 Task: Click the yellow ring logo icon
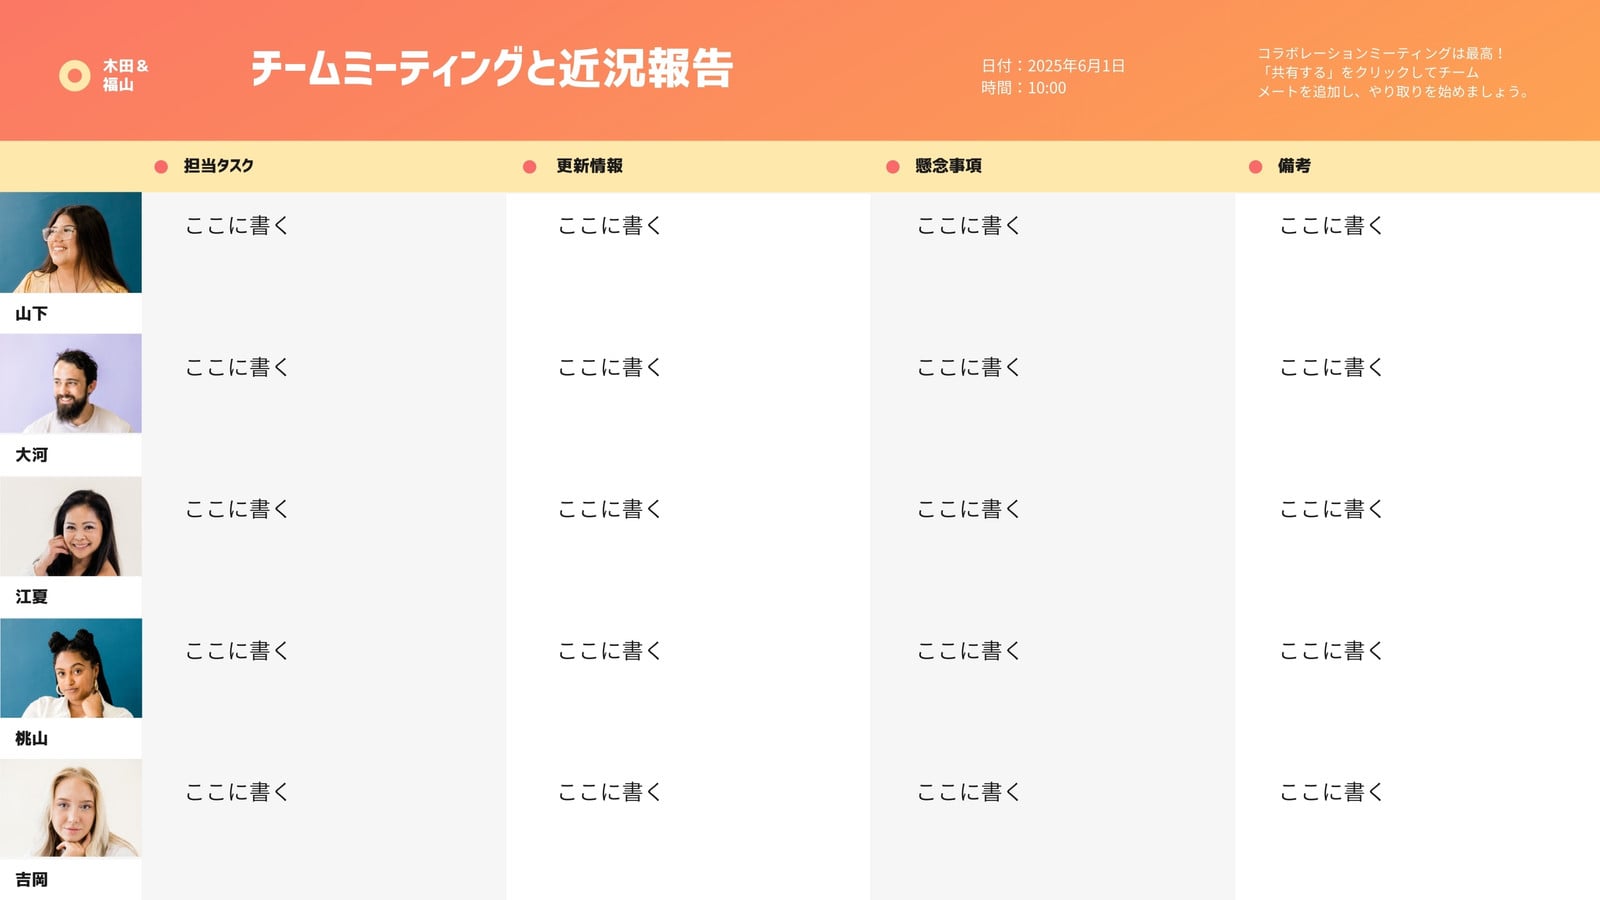click(75, 75)
